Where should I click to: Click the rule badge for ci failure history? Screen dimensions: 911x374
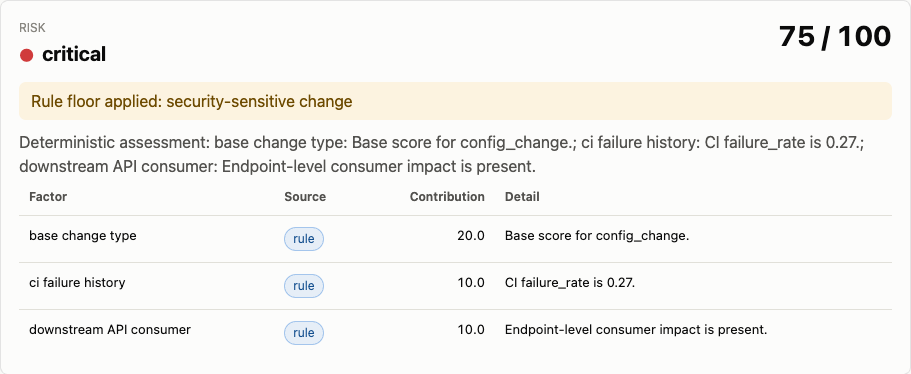pos(304,286)
